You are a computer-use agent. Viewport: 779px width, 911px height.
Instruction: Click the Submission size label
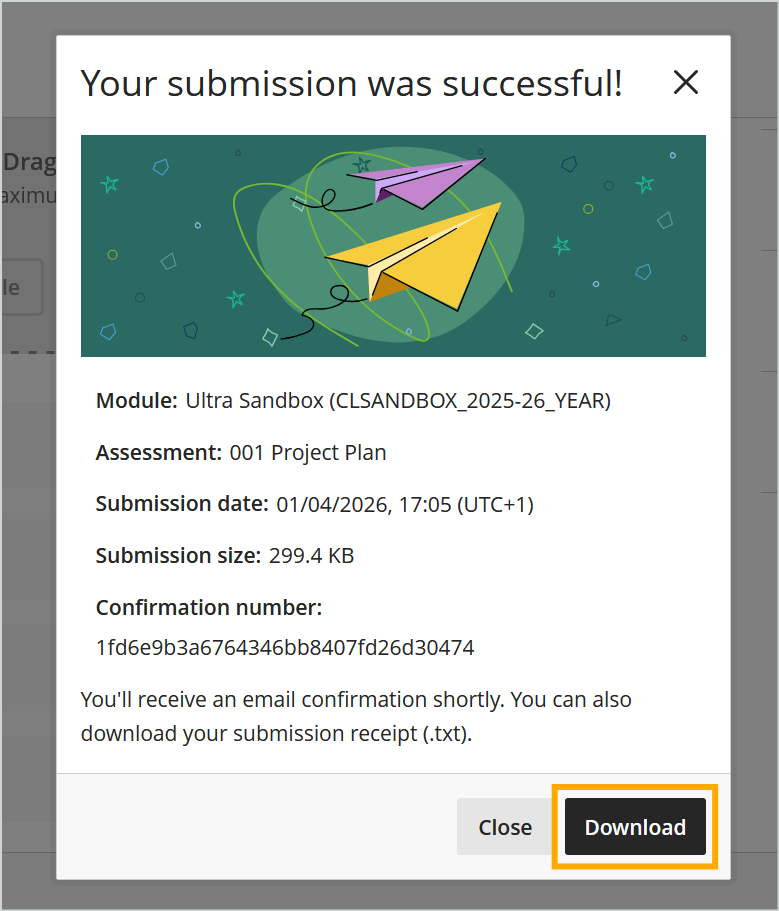tap(178, 556)
